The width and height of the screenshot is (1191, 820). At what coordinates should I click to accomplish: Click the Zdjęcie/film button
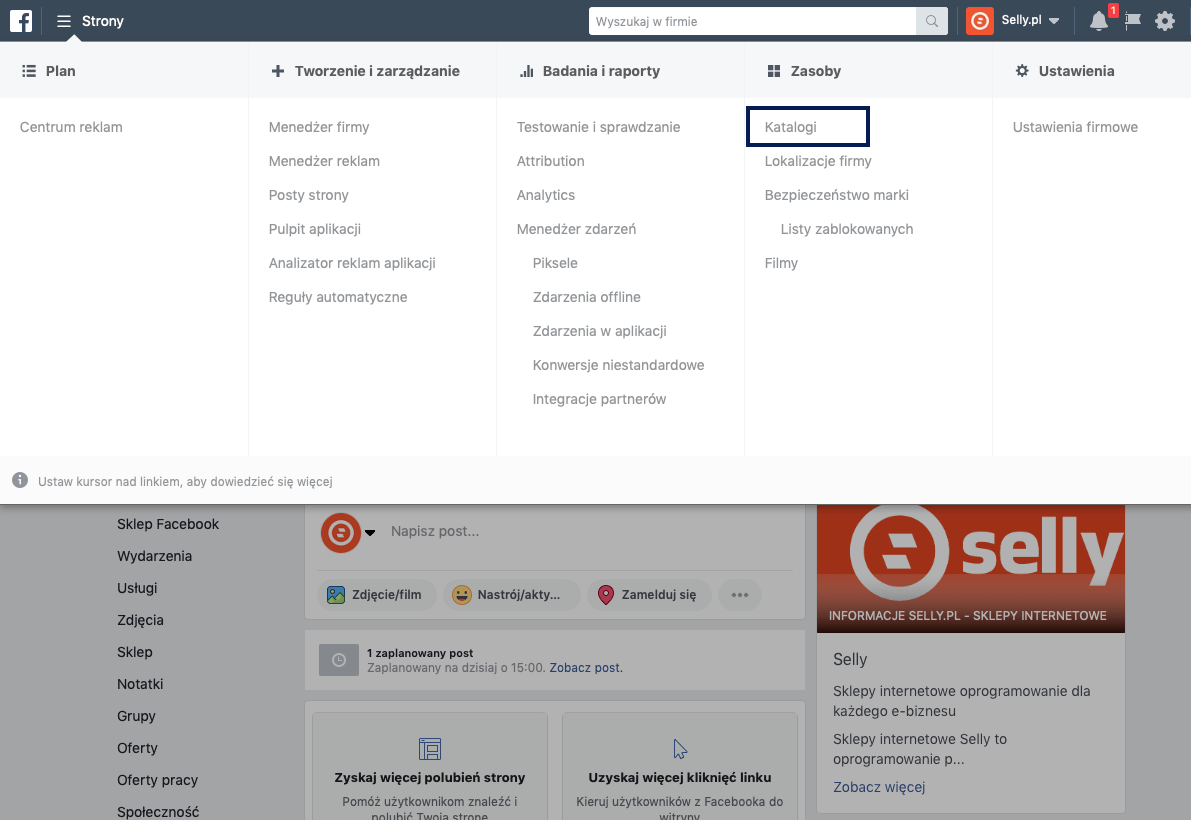pos(375,595)
